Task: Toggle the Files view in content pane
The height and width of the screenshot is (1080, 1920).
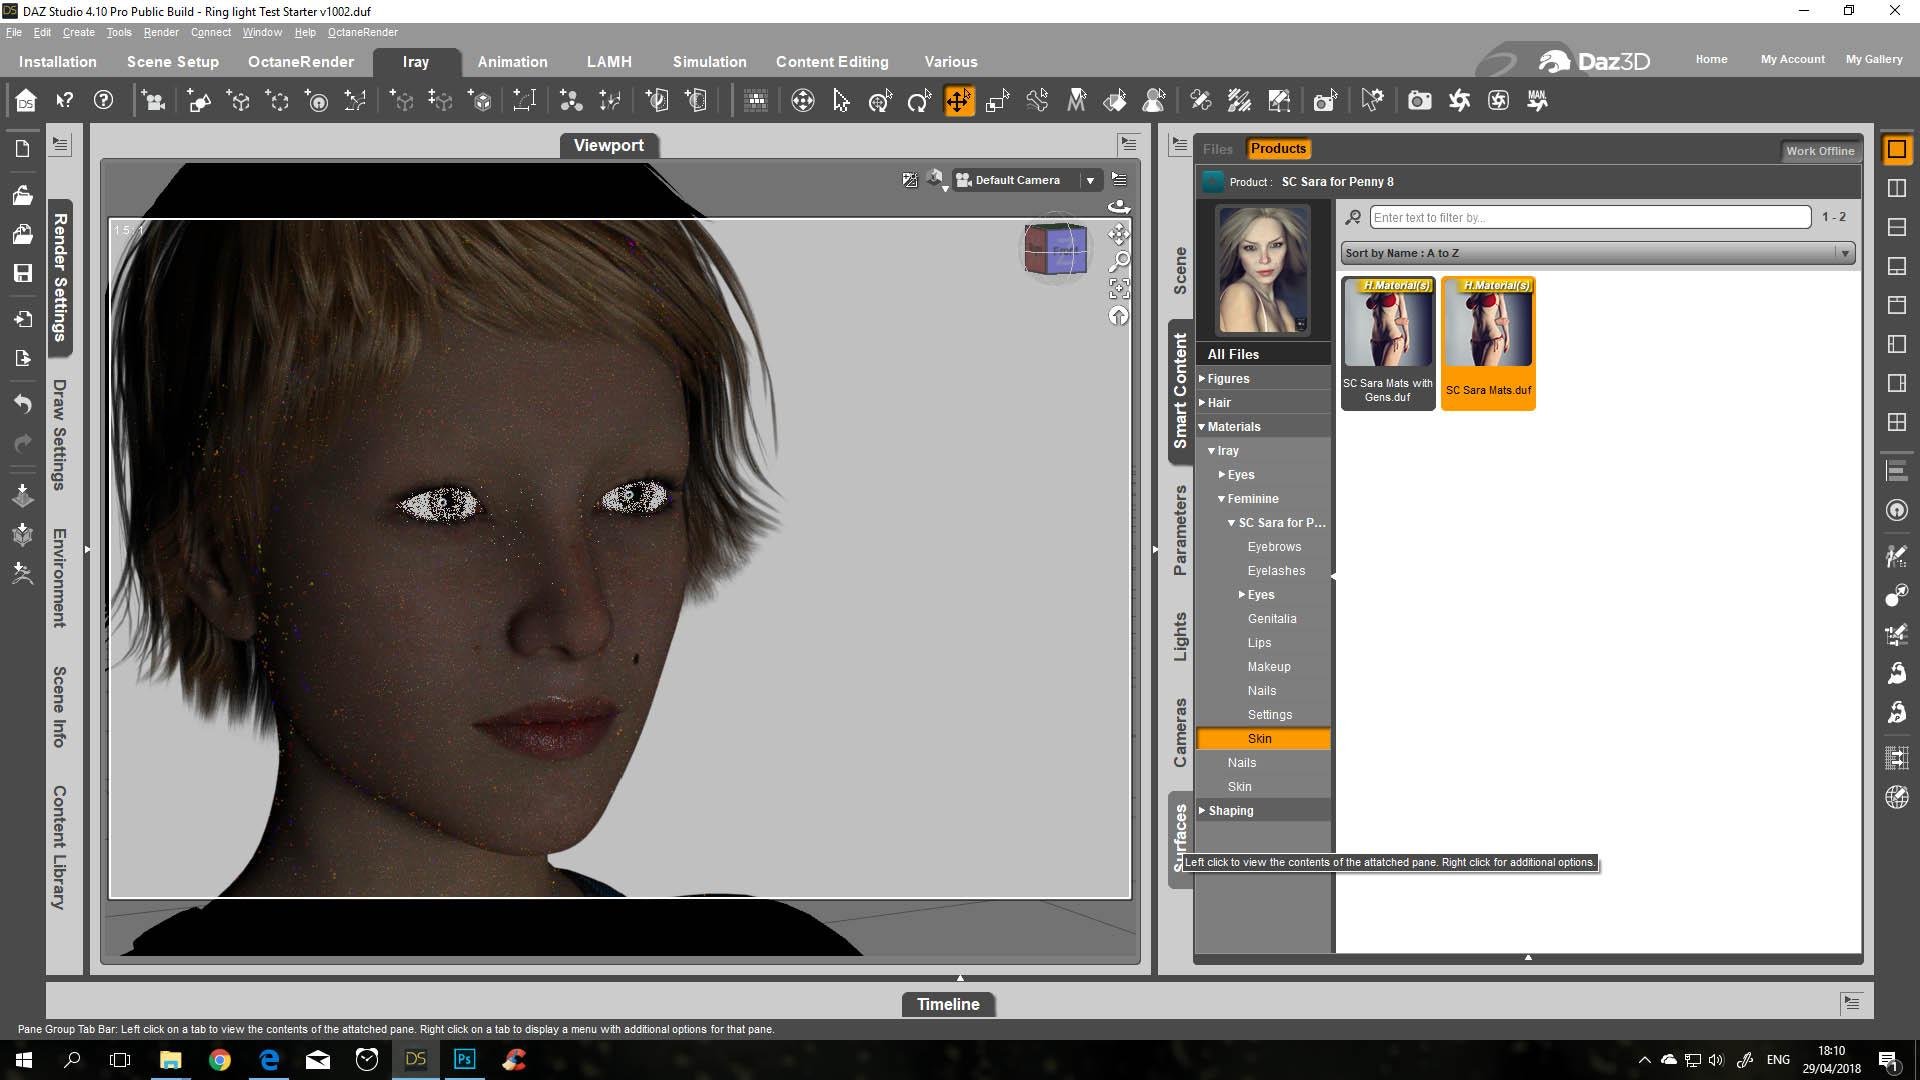Action: [1217, 149]
